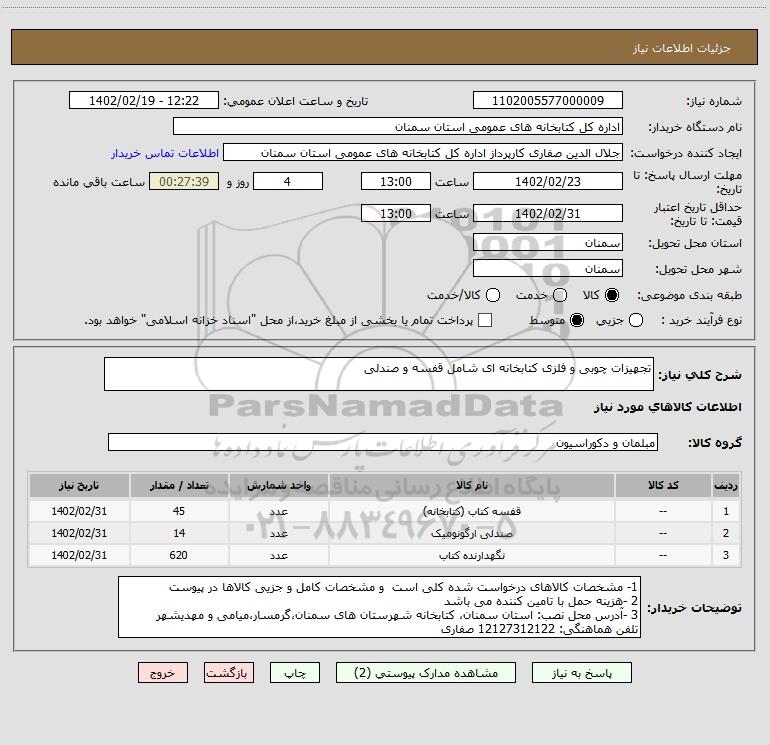Click the response deadline time 13:00
Screen dimensions: 770x745
[x=396, y=181]
